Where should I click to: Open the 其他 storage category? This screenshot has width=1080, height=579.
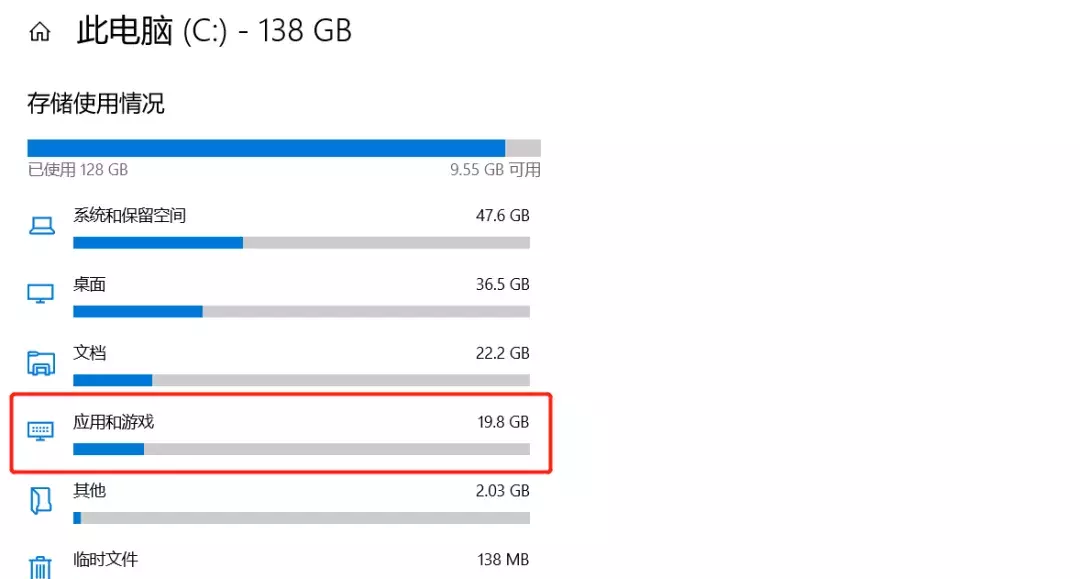pos(281,503)
